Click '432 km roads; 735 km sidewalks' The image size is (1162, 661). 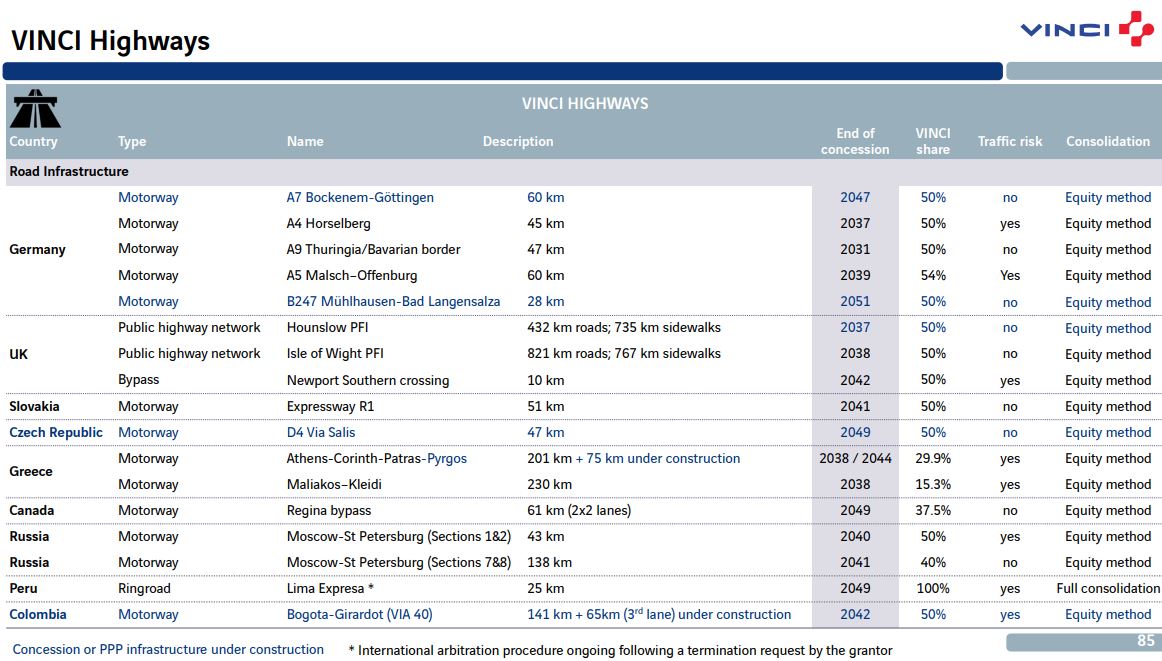coord(624,328)
